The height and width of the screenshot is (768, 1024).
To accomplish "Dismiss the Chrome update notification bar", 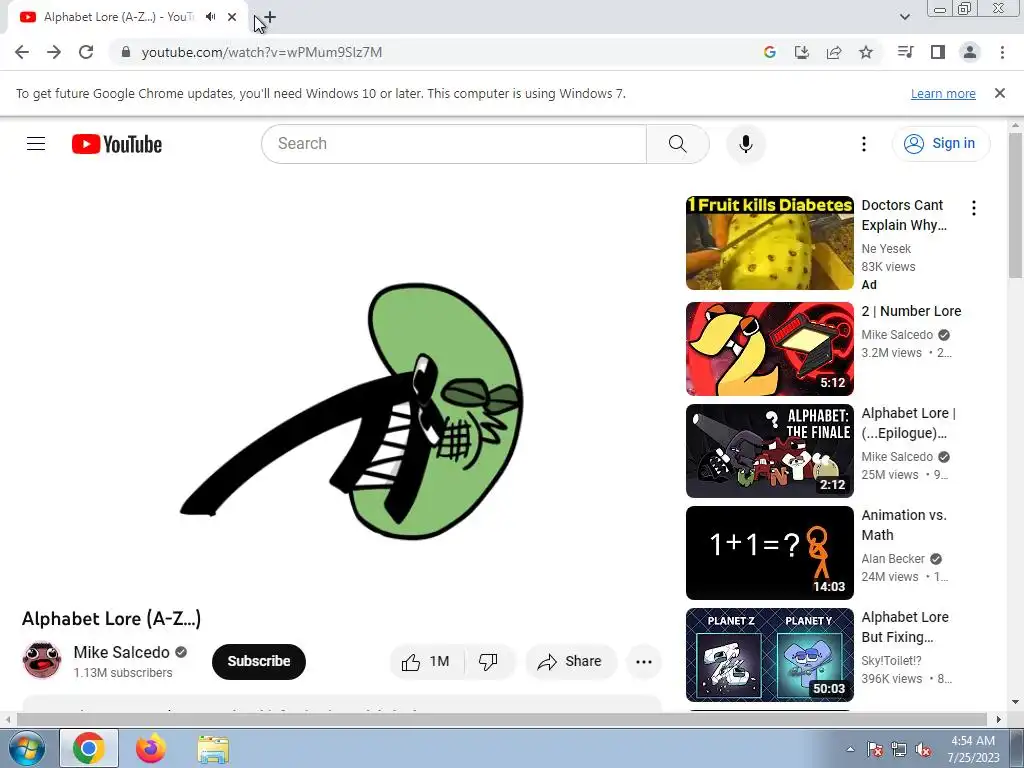I will click(x=999, y=93).
